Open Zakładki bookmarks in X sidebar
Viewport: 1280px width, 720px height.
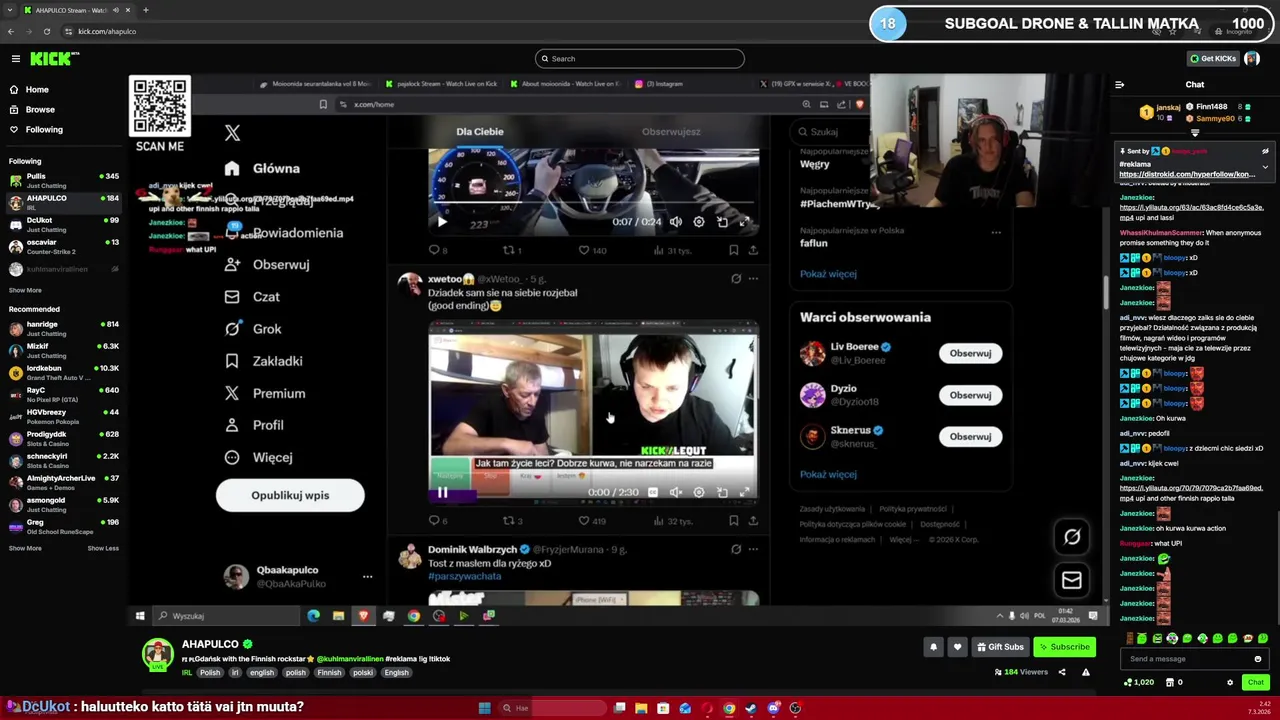click(x=263, y=361)
